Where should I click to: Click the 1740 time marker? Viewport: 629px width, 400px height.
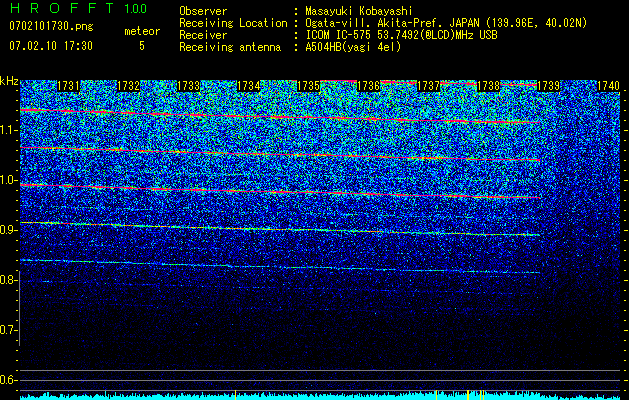(x=609, y=86)
